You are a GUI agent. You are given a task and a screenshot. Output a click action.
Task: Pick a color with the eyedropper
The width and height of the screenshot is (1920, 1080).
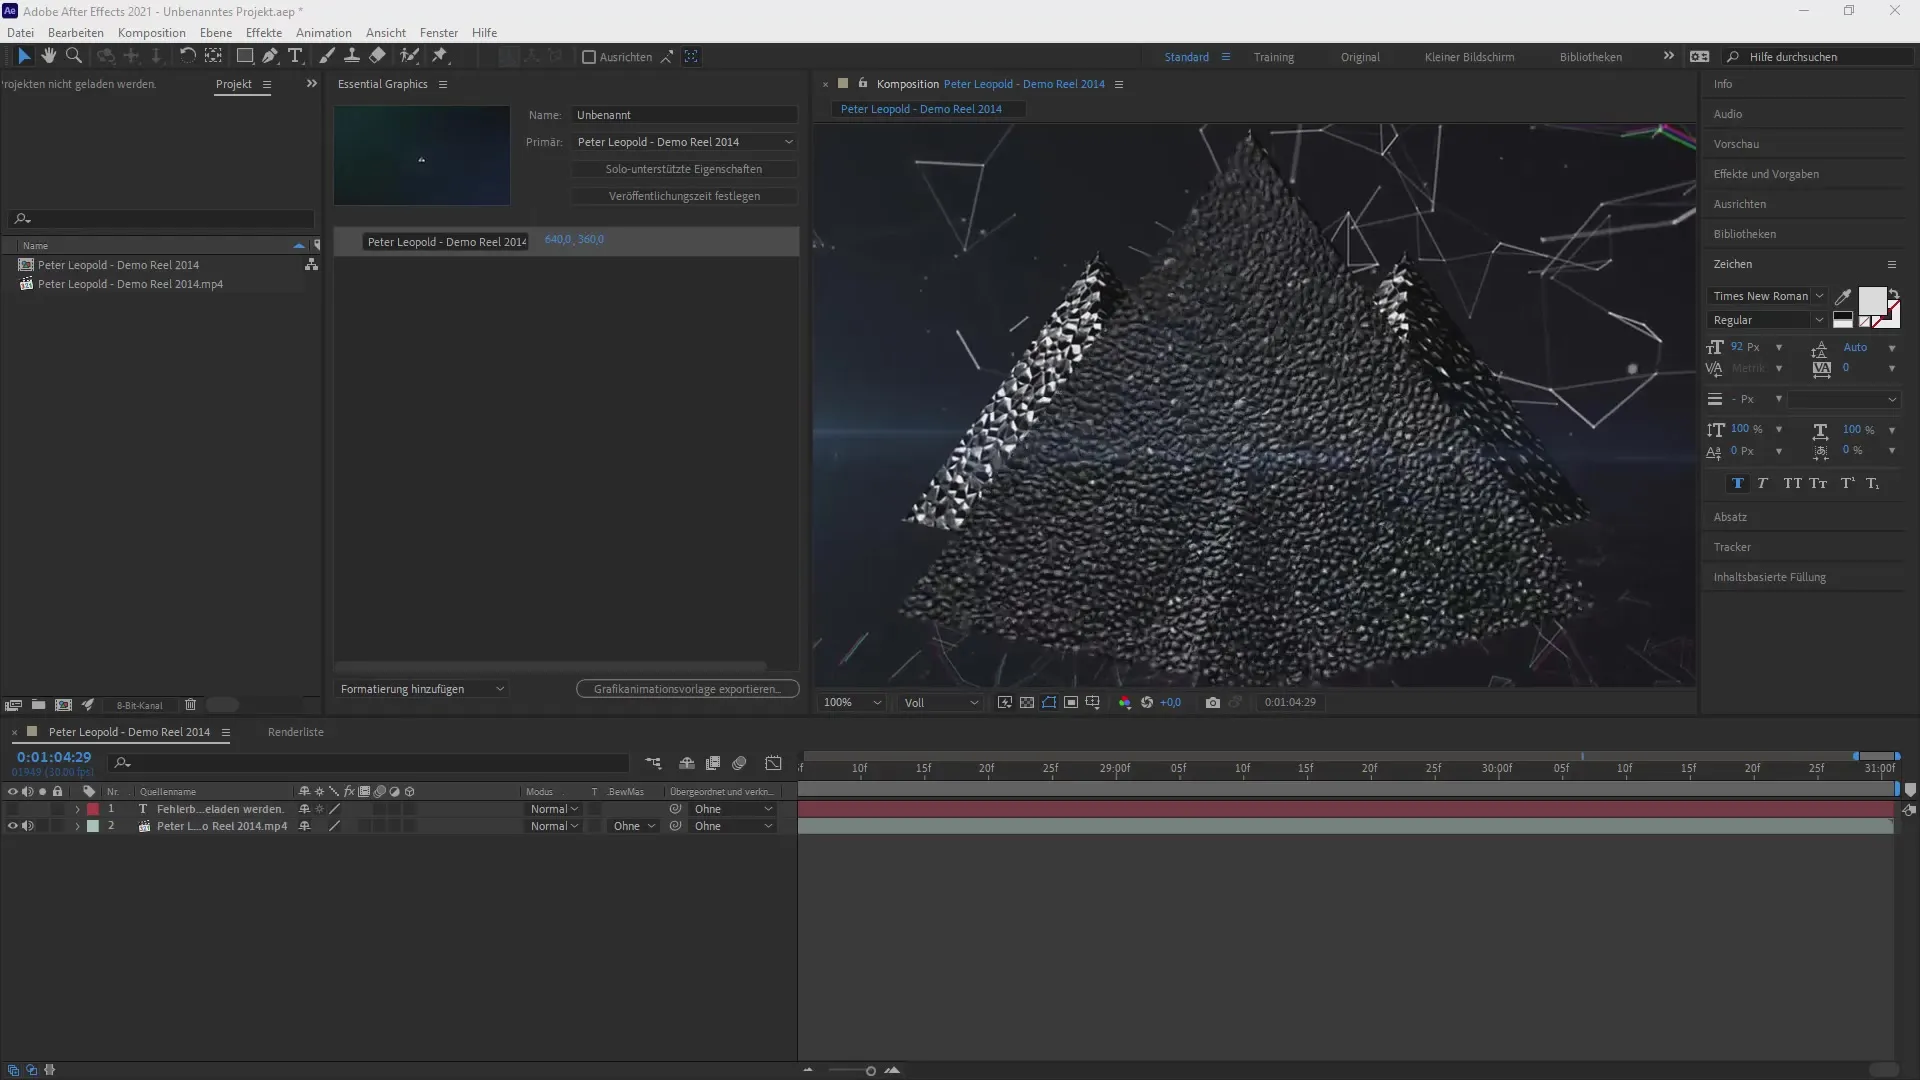point(1842,296)
